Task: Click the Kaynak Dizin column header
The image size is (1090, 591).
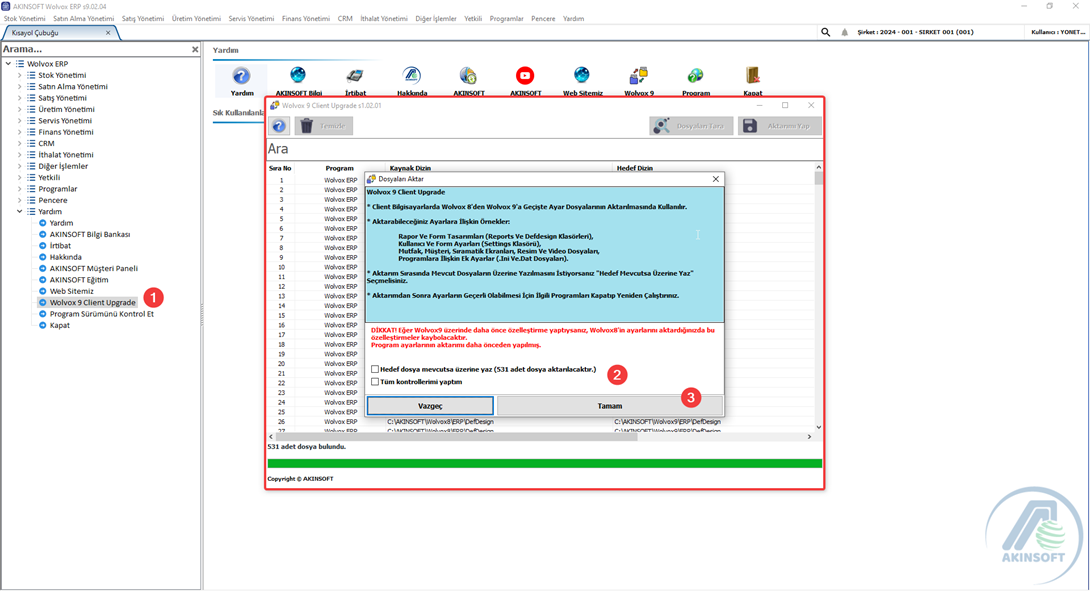Action: [x=410, y=168]
